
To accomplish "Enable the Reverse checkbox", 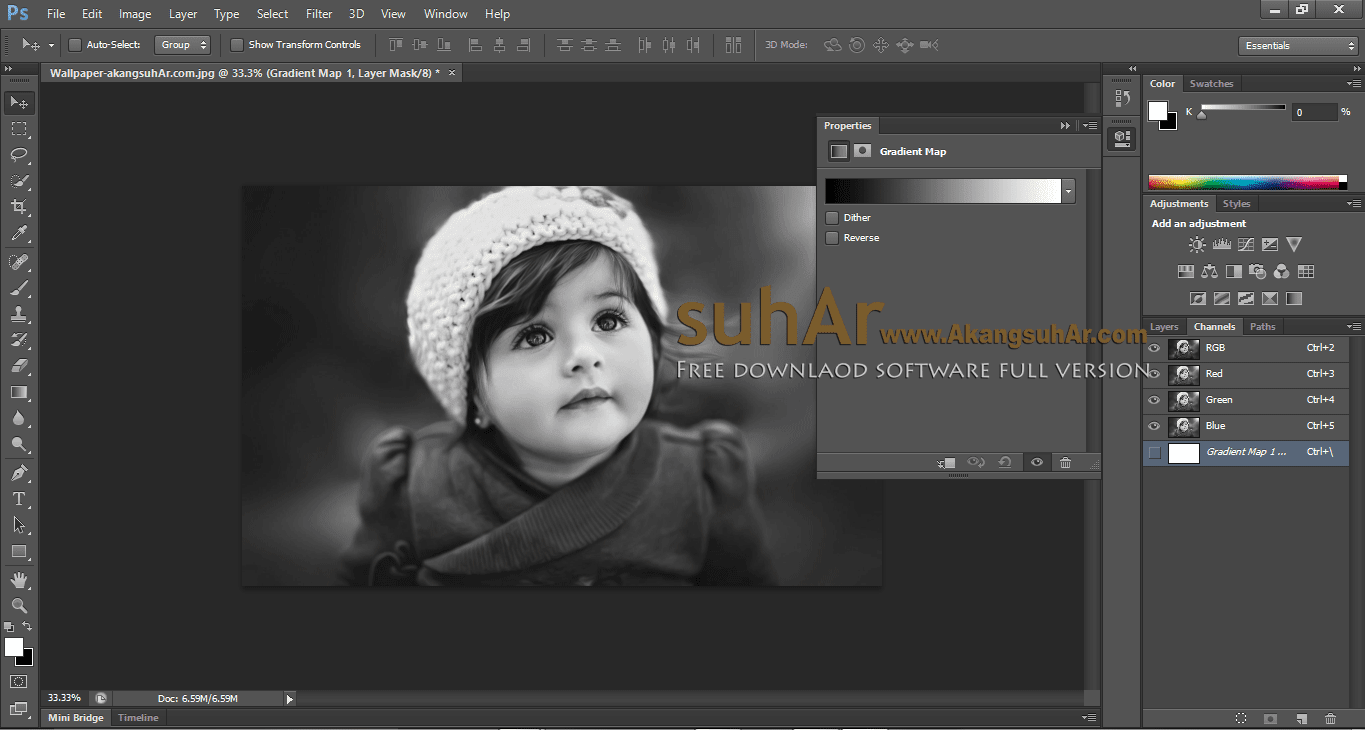I will pos(832,238).
